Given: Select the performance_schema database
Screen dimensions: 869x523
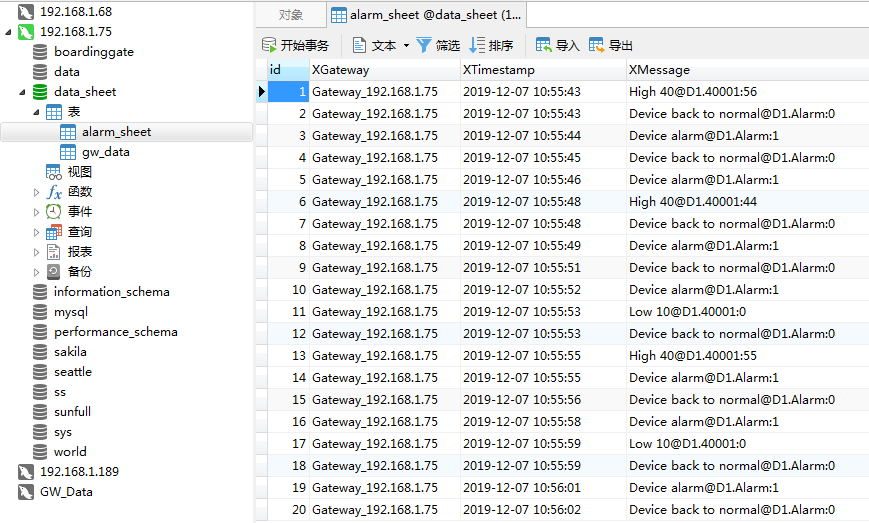Looking at the screenshot, I should coord(116,332).
